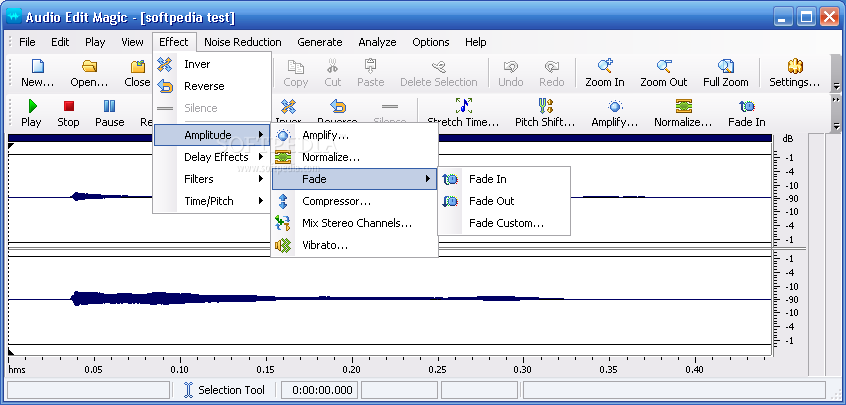Choose Fade In from the Fade submenu
The image size is (846, 405).
504,179
